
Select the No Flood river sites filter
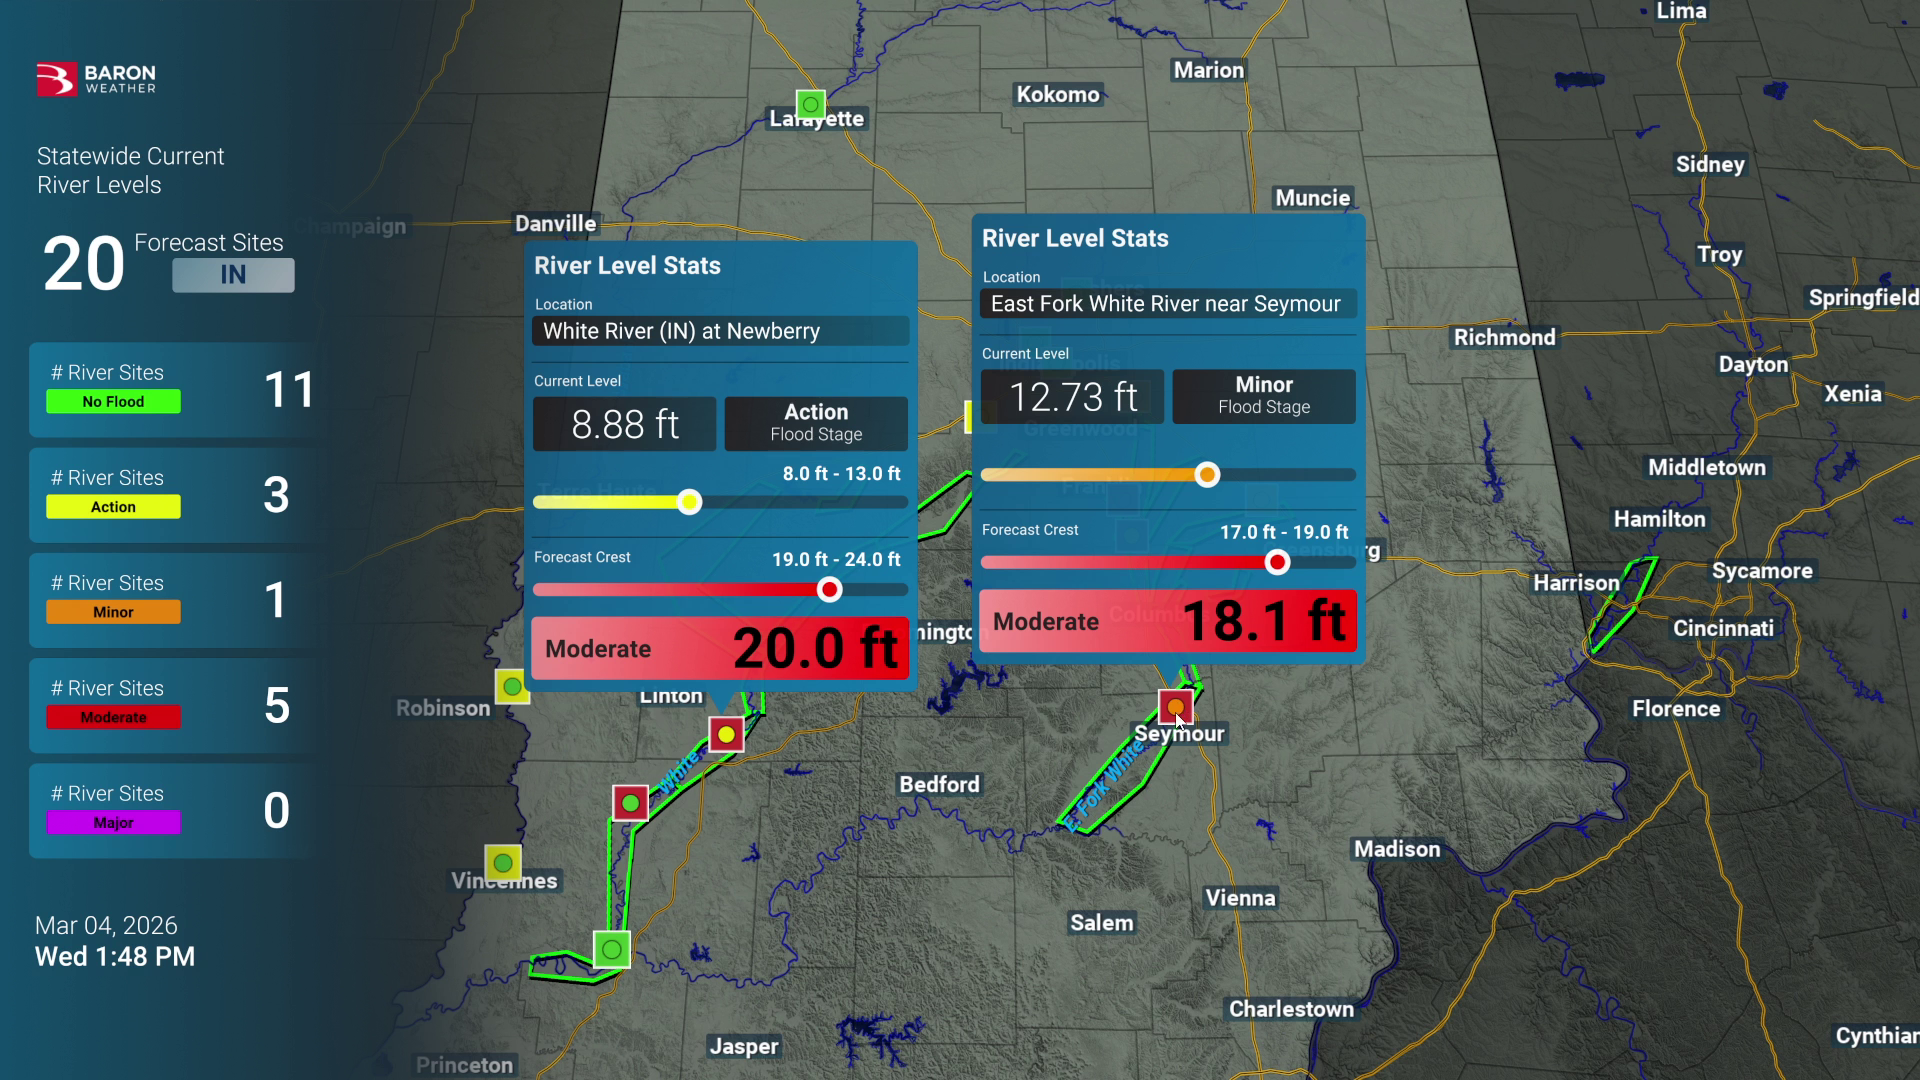(x=113, y=402)
